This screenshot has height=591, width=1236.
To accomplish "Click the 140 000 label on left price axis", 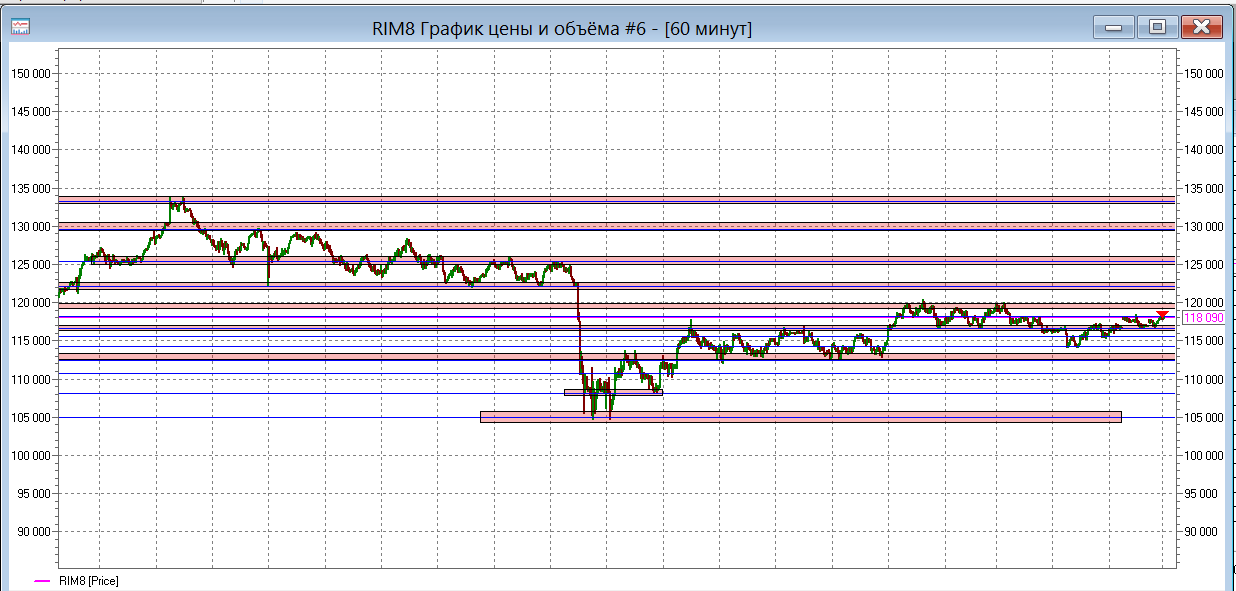I will (x=31, y=149).
